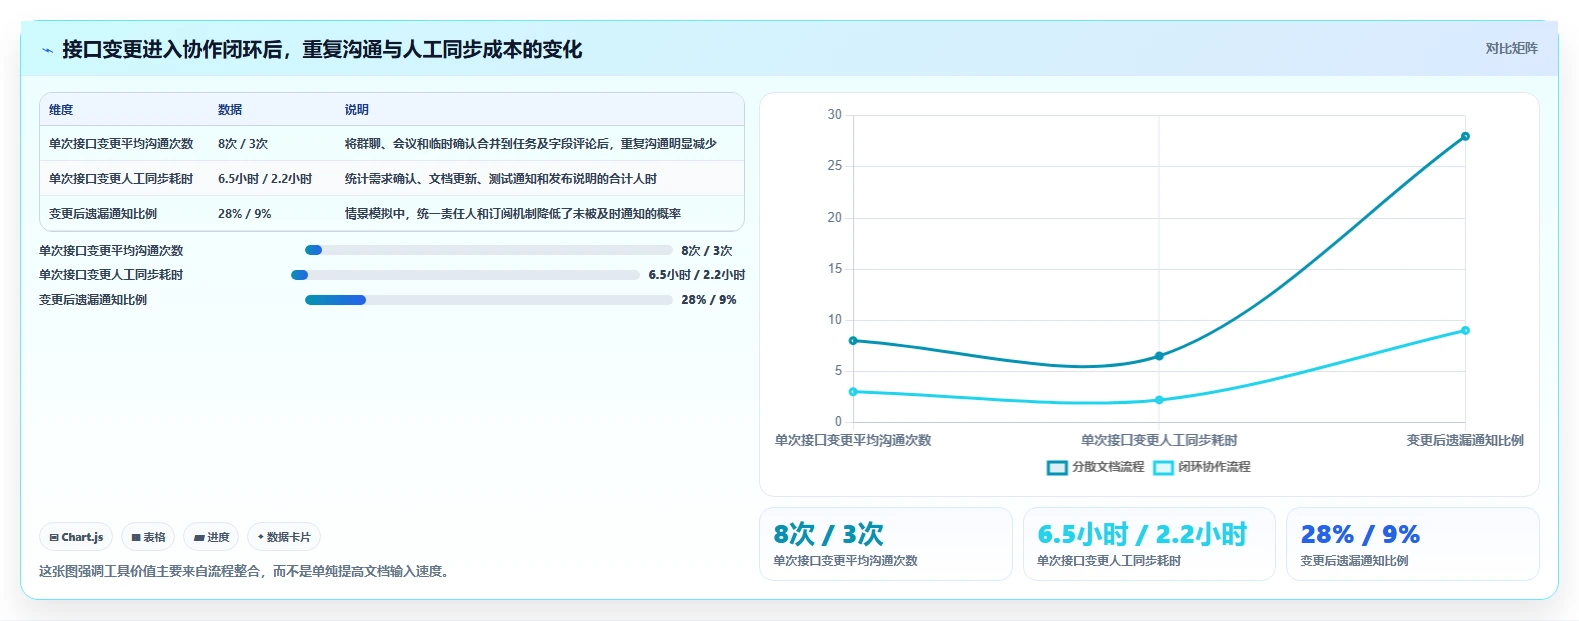Viewport: 1579px width, 621px height.
Task: Open the 8次 / 3次 stat card
Action: (886, 544)
